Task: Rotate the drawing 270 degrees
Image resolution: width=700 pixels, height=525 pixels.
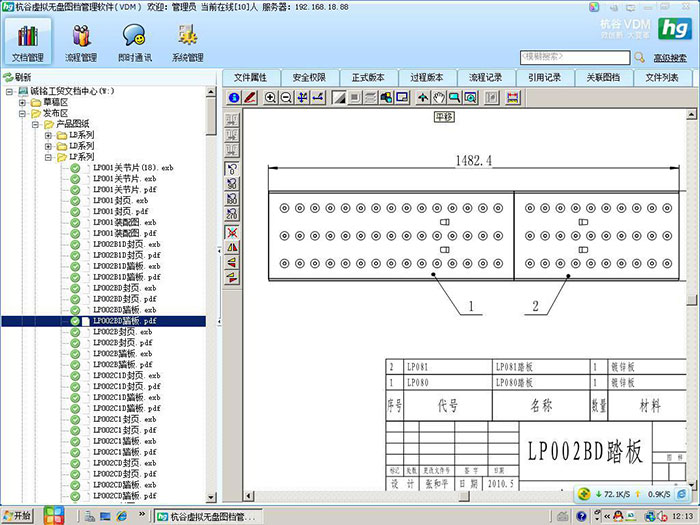Action: coord(232,213)
